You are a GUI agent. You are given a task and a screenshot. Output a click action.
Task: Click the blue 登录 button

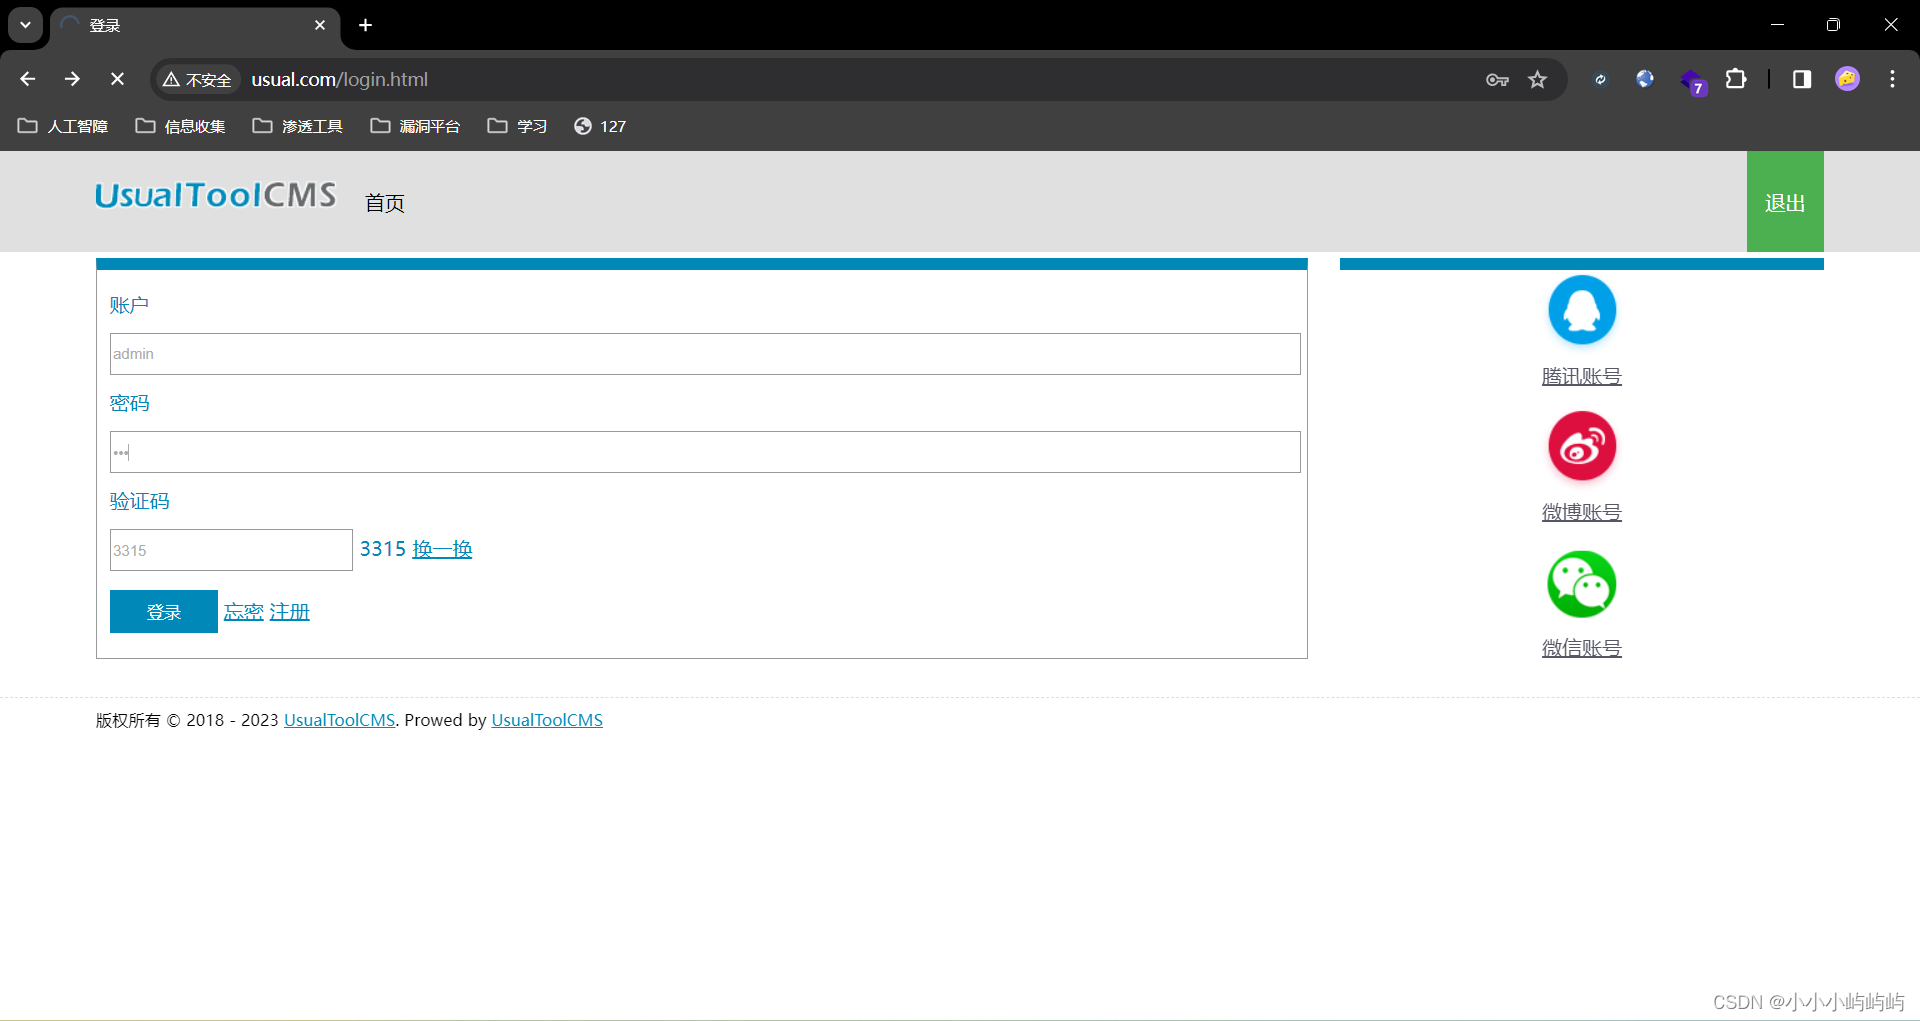[164, 611]
